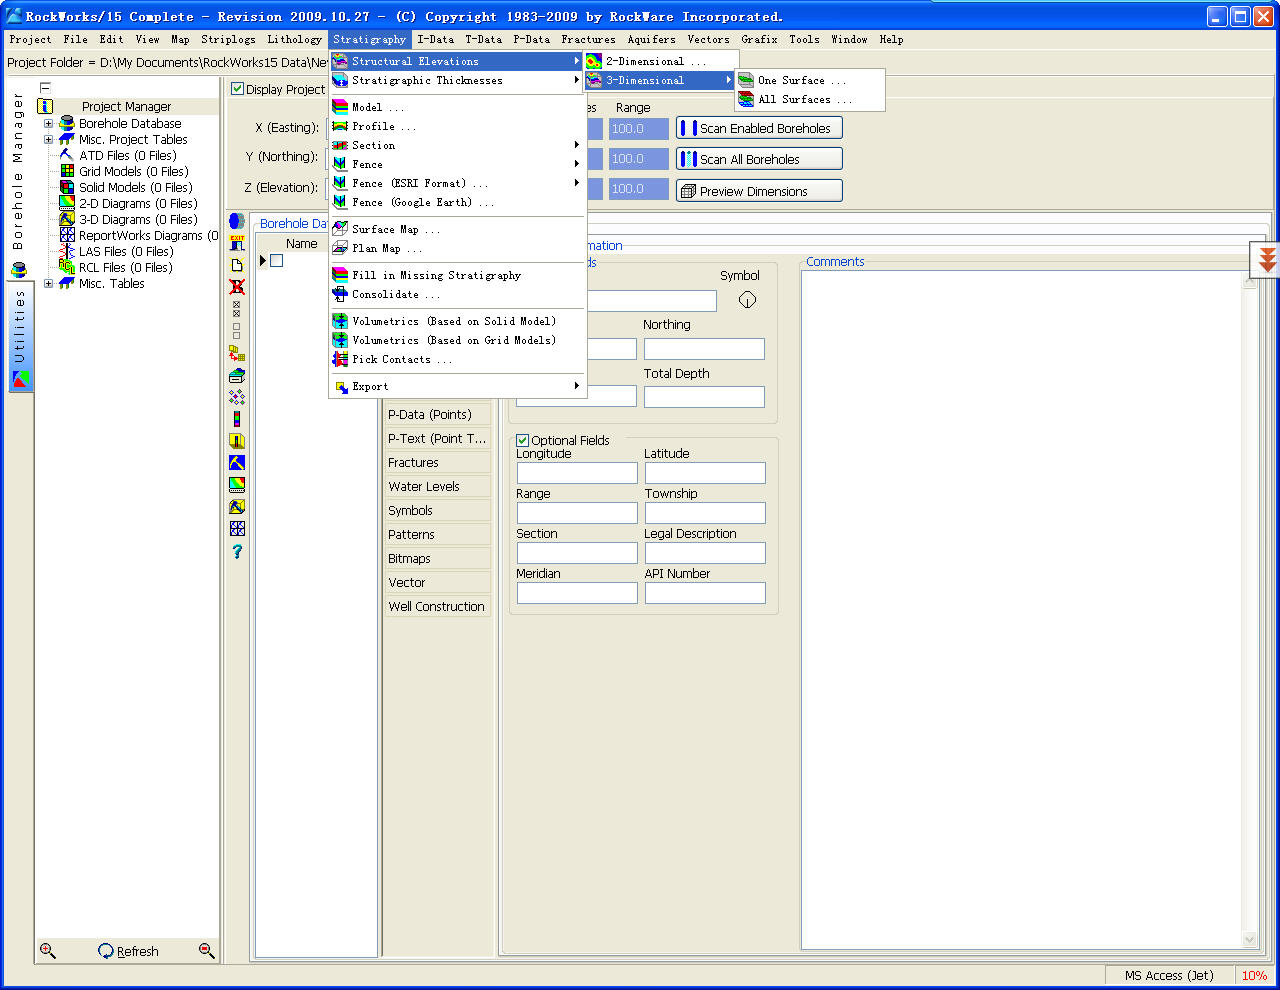Image resolution: width=1280 pixels, height=990 pixels.
Task: Toggle the Optional Fields checkbox
Action: [x=522, y=440]
